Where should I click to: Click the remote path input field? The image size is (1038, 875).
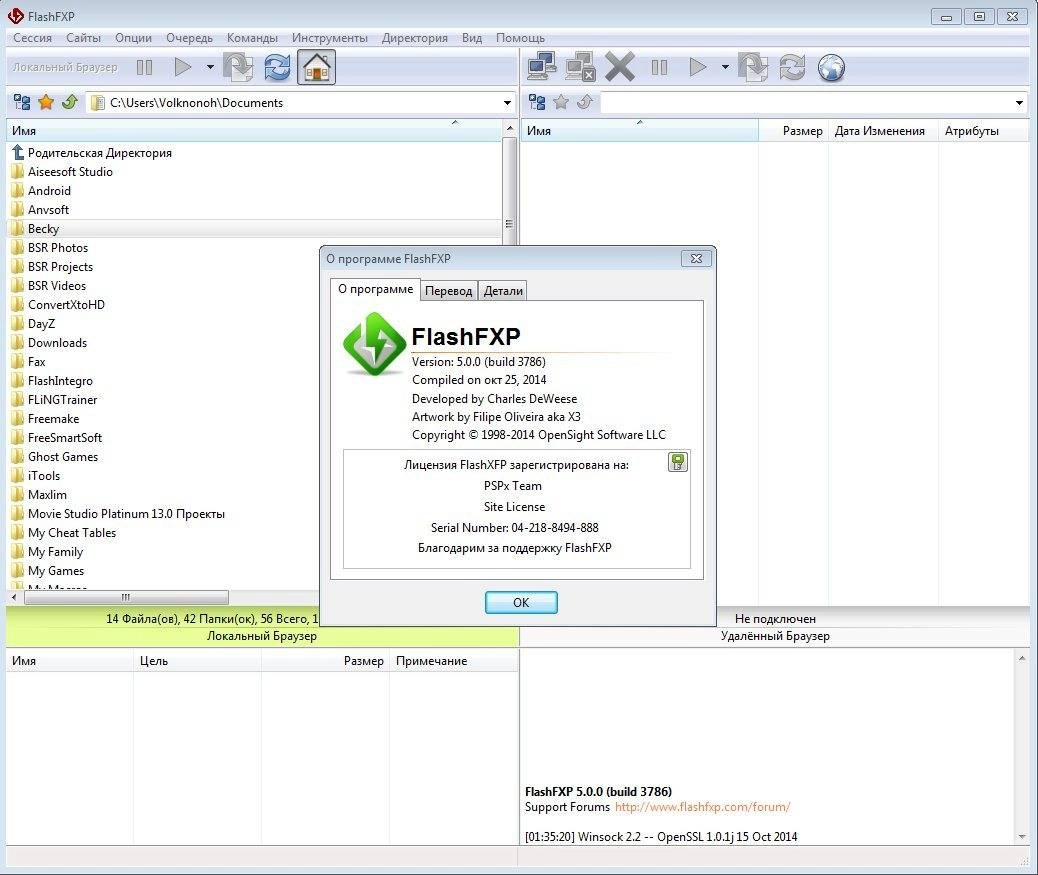pyautogui.click(x=806, y=103)
